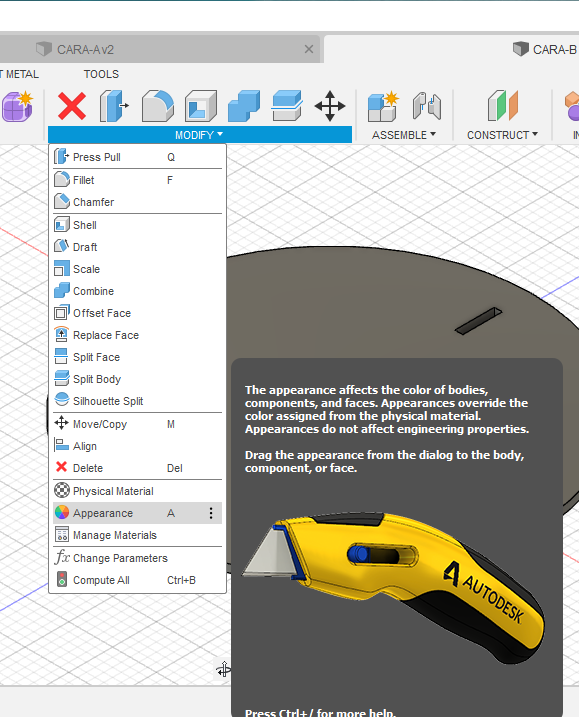Choose Change Parameters menu entry
This screenshot has width=579, height=717.
[x=137, y=558]
